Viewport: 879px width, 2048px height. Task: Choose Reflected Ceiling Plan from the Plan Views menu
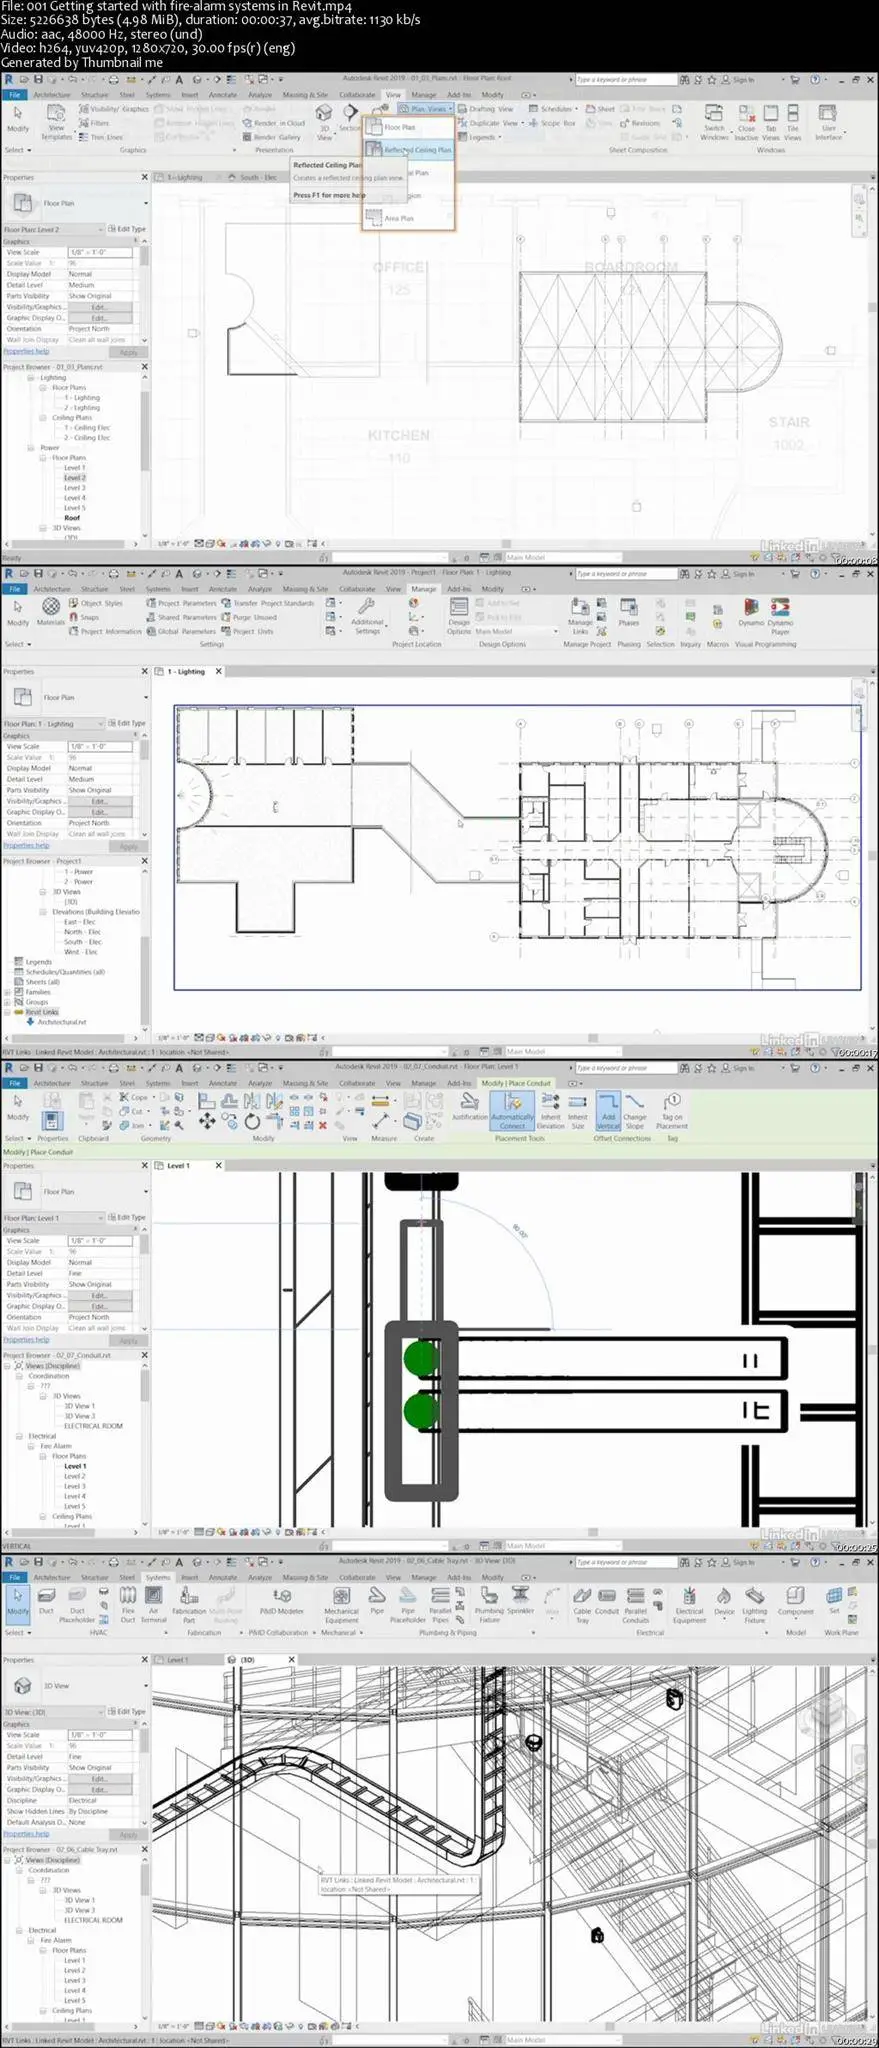point(409,149)
